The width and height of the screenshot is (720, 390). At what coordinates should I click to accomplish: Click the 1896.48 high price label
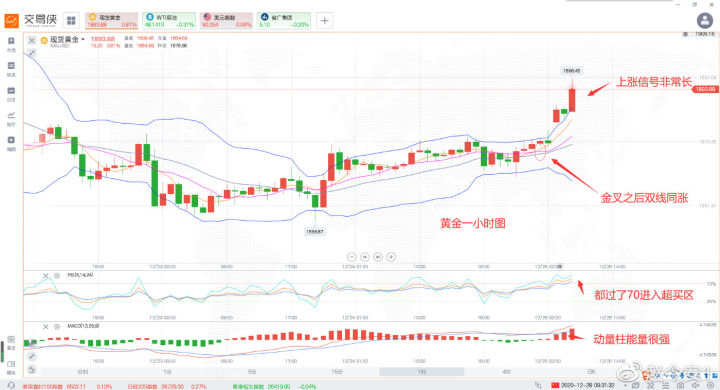[572, 71]
